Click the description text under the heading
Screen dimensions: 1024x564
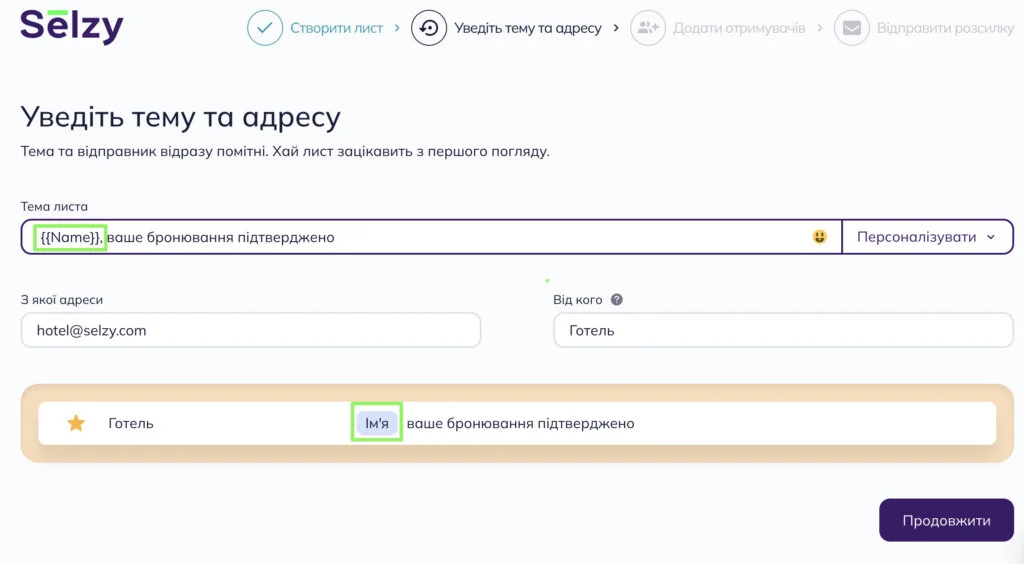pos(285,151)
